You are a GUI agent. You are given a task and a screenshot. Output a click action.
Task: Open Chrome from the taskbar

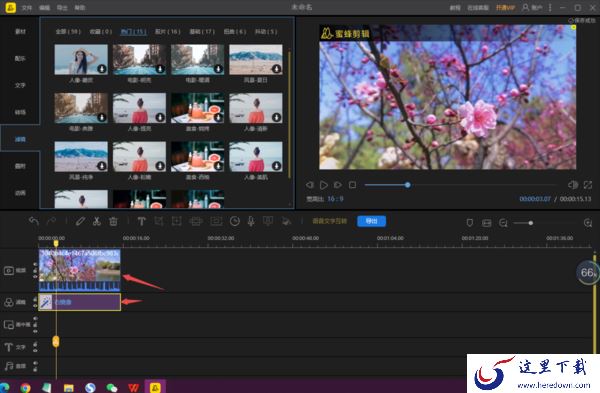point(26,388)
